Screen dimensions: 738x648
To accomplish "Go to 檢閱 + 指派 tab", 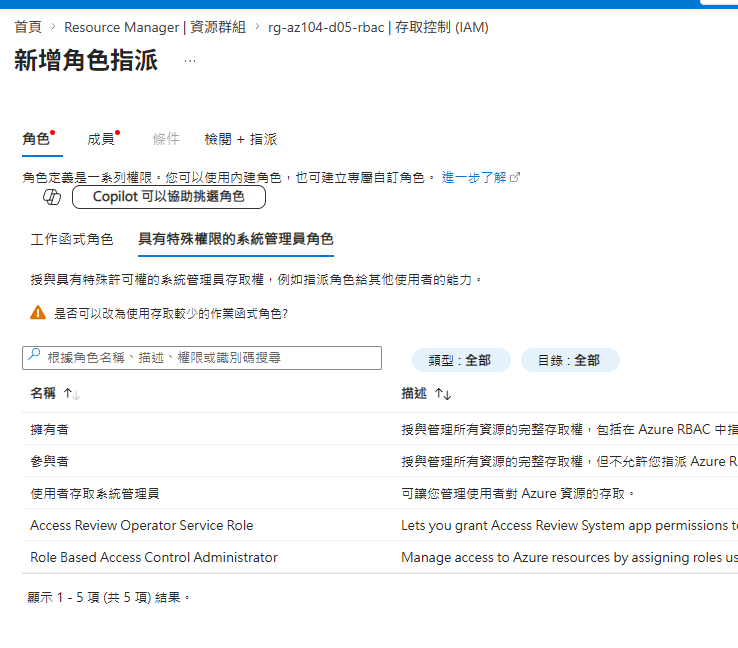I will [241, 139].
